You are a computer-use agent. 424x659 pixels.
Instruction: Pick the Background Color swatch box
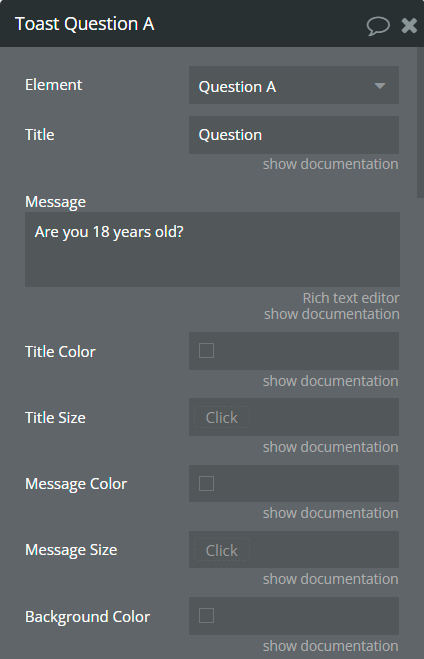[206, 616]
